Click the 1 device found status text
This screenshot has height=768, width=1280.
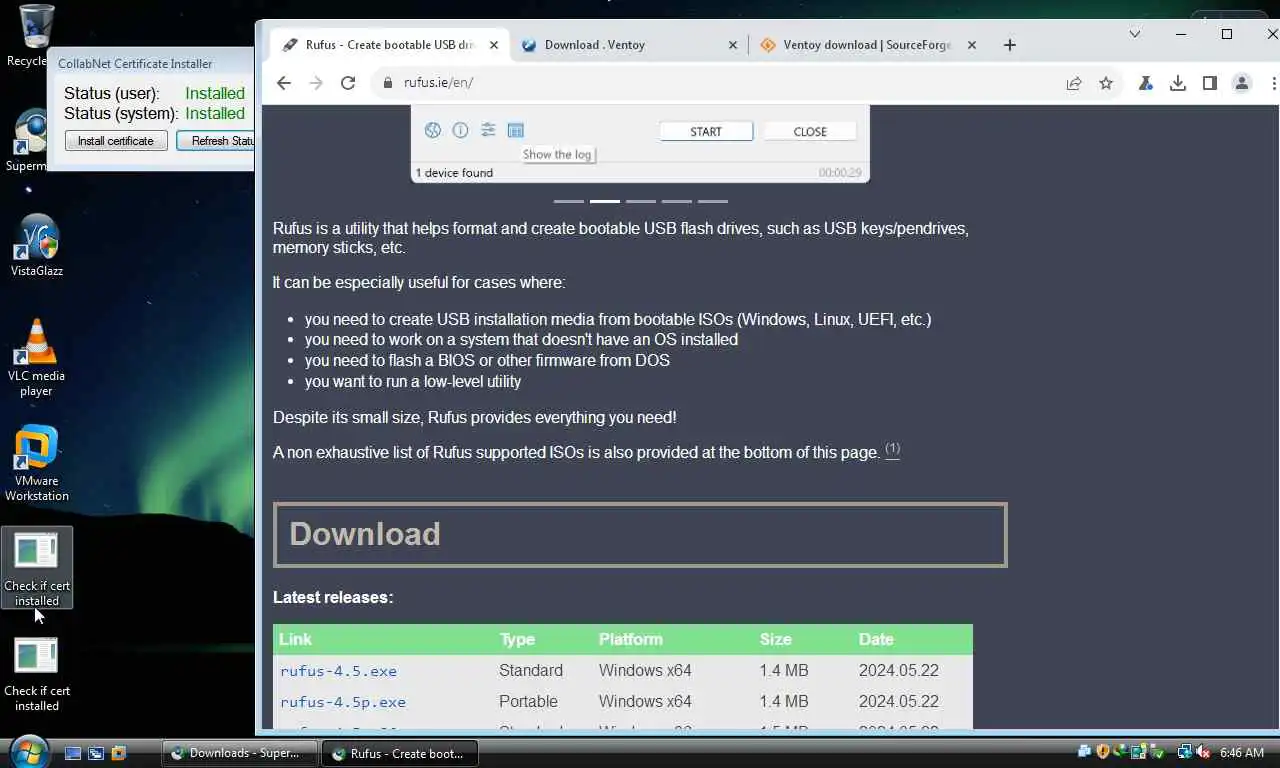coord(454,173)
